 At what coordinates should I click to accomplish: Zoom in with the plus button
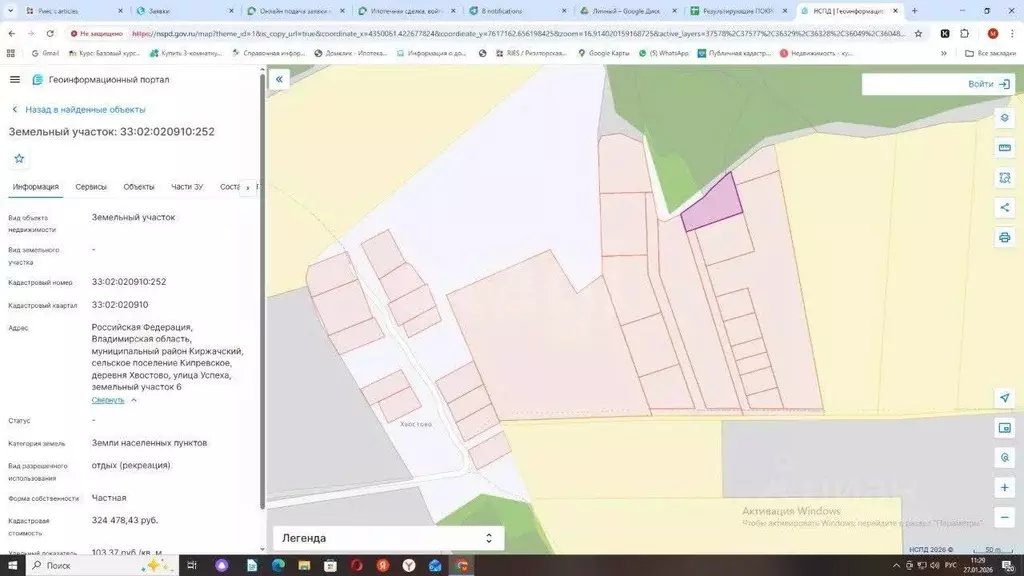[x=1004, y=488]
